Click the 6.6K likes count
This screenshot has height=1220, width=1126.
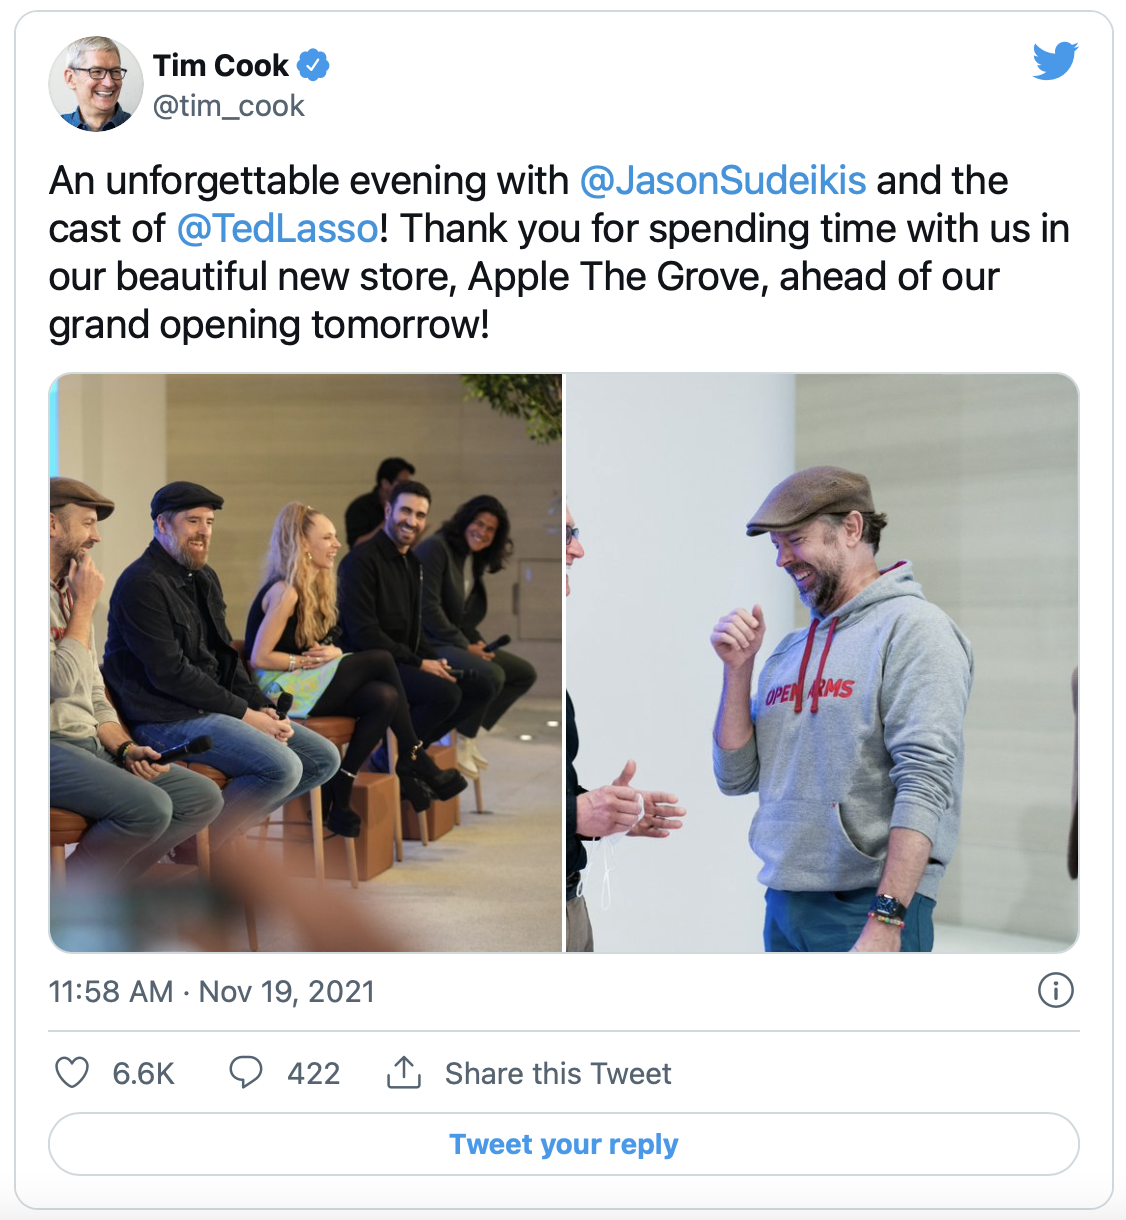[143, 1073]
